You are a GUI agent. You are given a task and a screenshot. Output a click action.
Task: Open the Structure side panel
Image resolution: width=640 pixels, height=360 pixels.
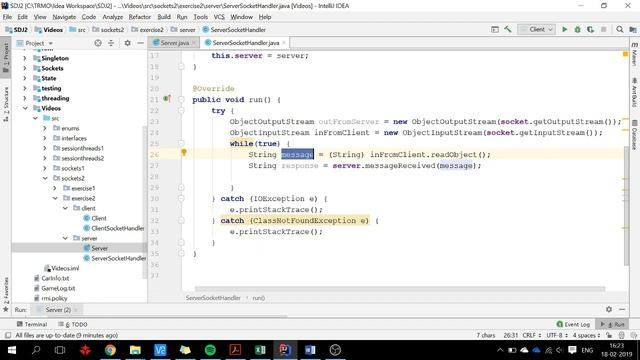coord(6,104)
